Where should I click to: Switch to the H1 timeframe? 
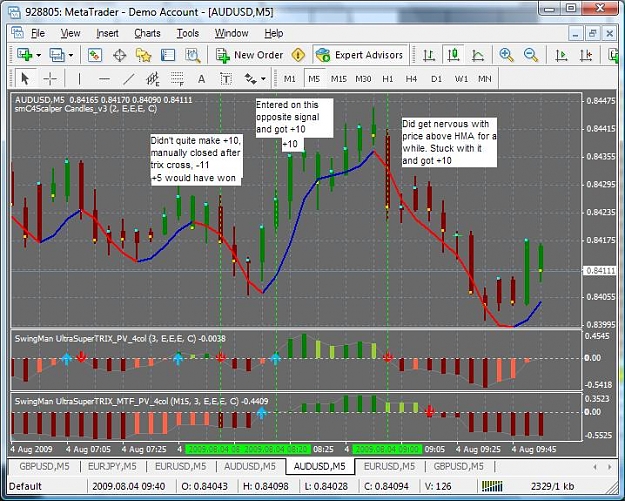tap(387, 79)
